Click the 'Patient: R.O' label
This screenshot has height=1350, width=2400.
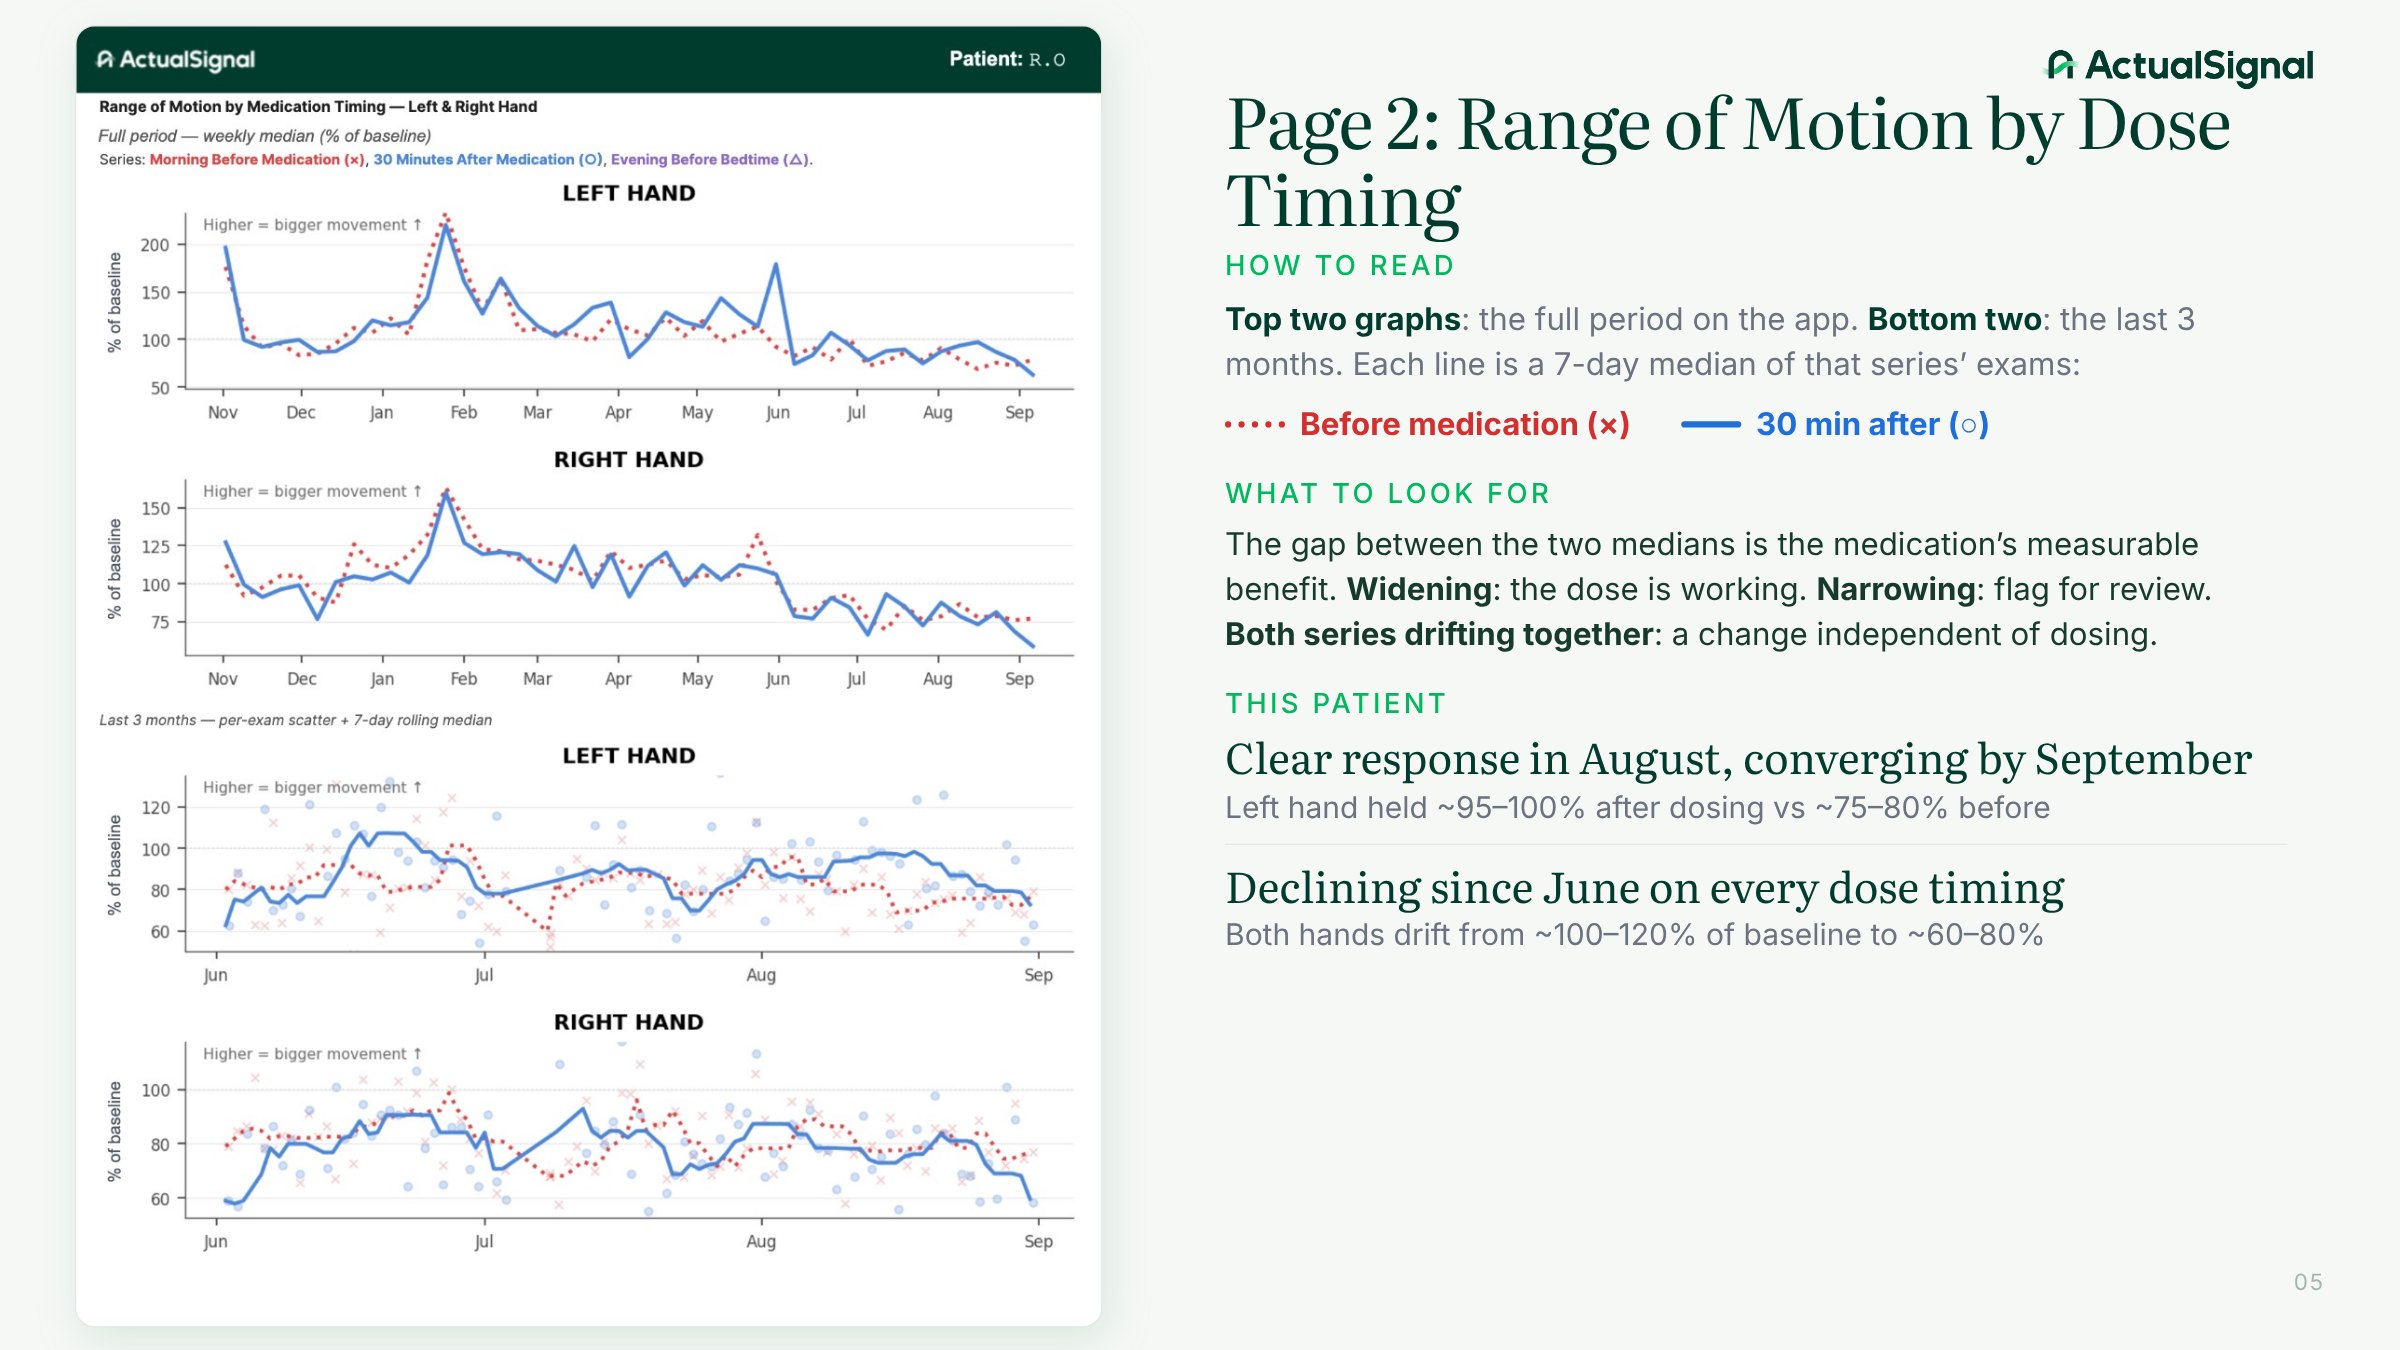(1007, 59)
